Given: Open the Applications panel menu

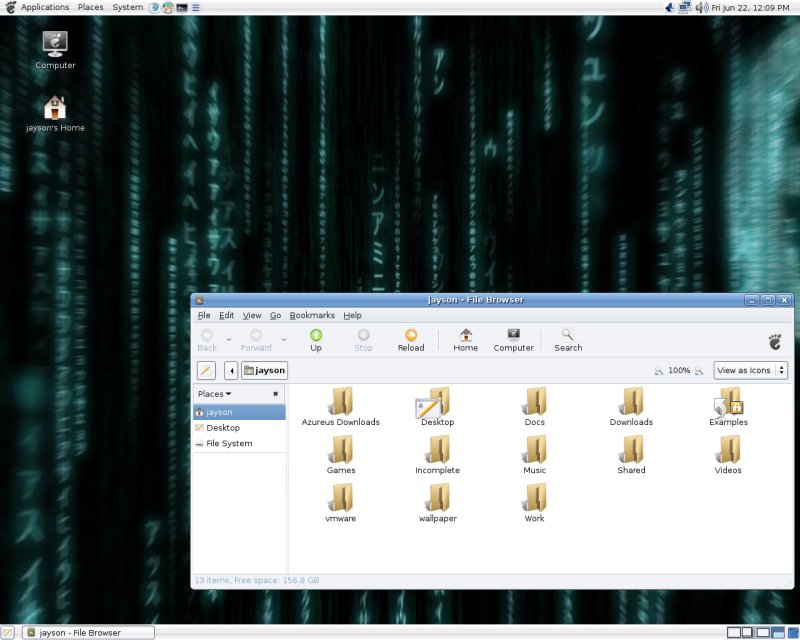Looking at the screenshot, I should click(45, 7).
